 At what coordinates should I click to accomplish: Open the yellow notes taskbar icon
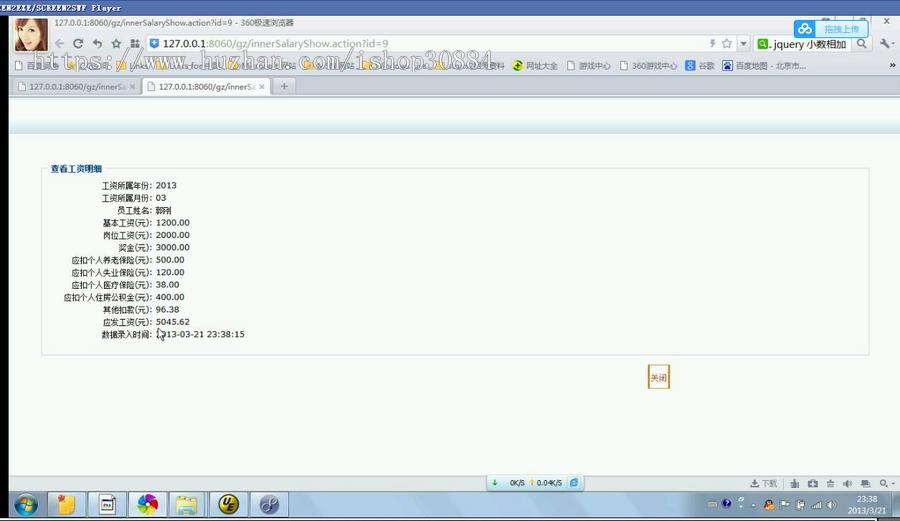(x=67, y=505)
